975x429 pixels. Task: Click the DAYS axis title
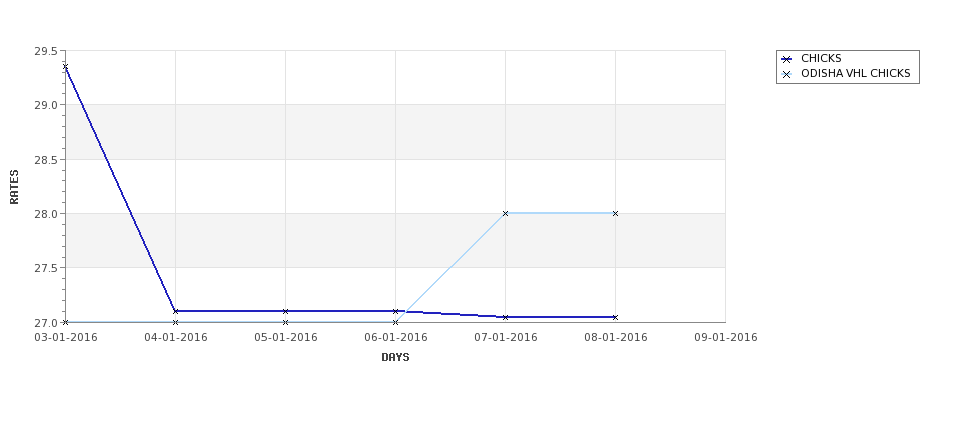coord(395,357)
